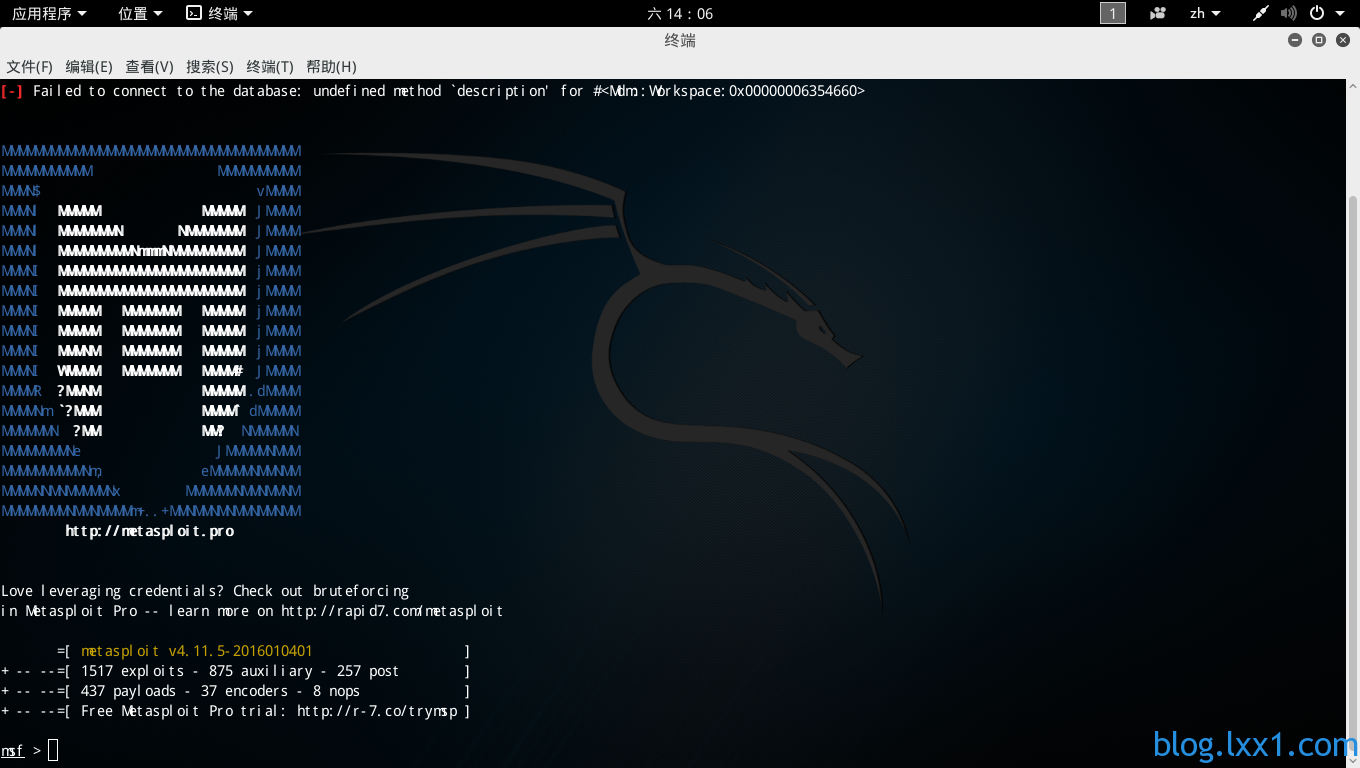Click the volume speaker icon
Viewport: 1360px width, 768px height.
coord(1288,13)
